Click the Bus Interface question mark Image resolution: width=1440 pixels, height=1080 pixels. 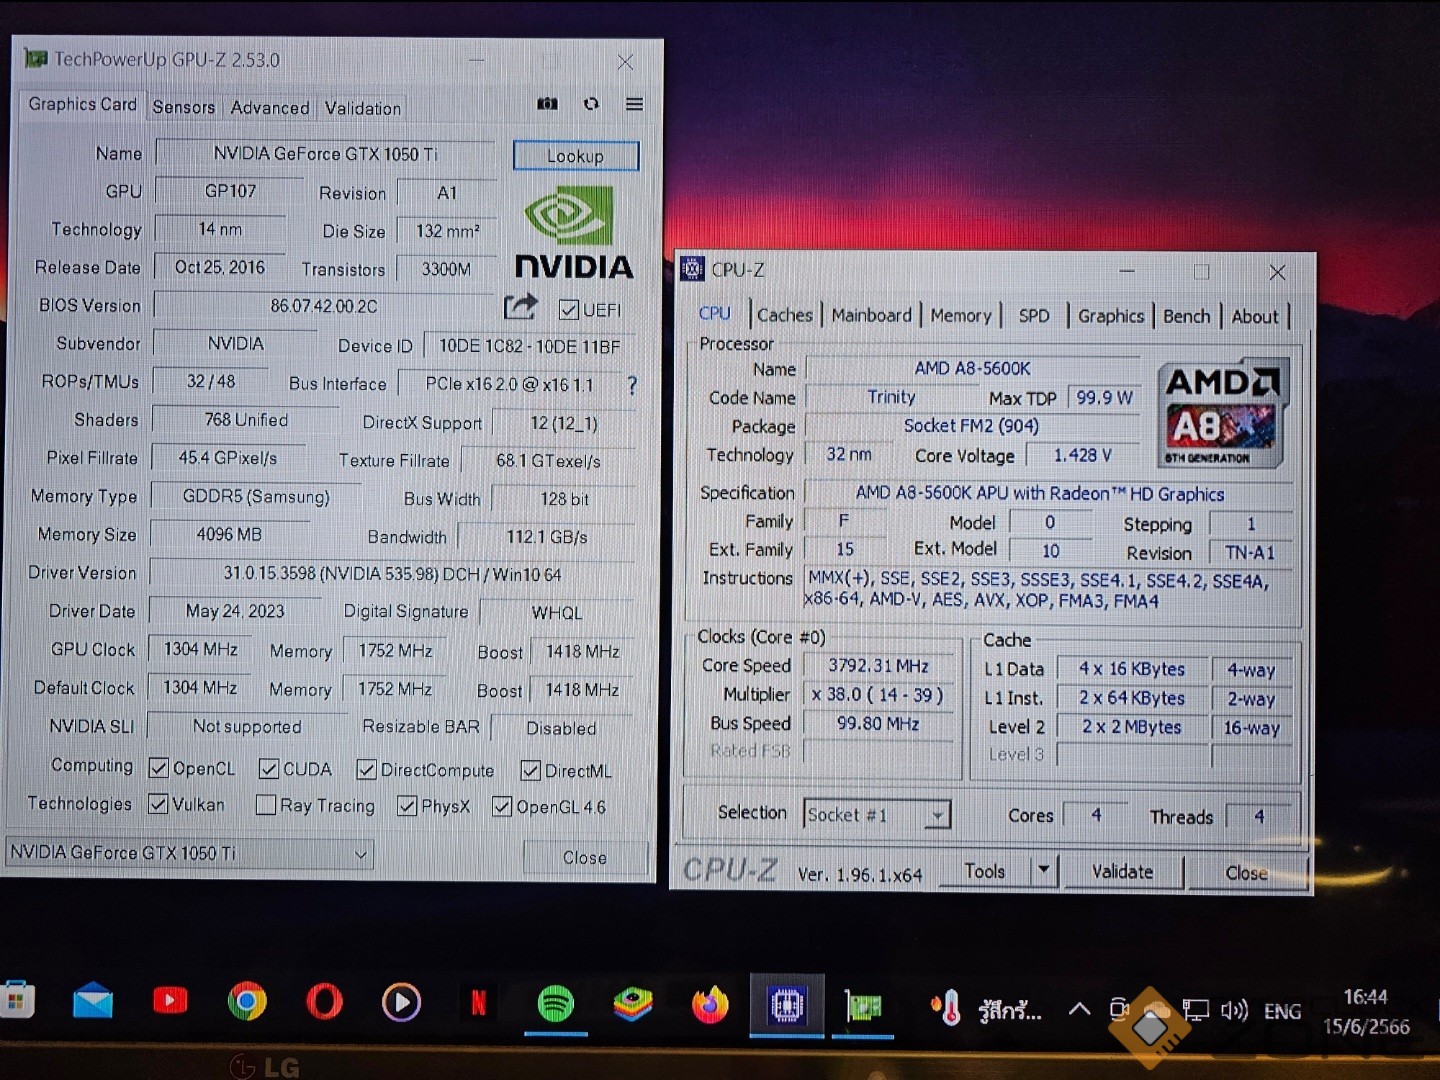click(631, 385)
